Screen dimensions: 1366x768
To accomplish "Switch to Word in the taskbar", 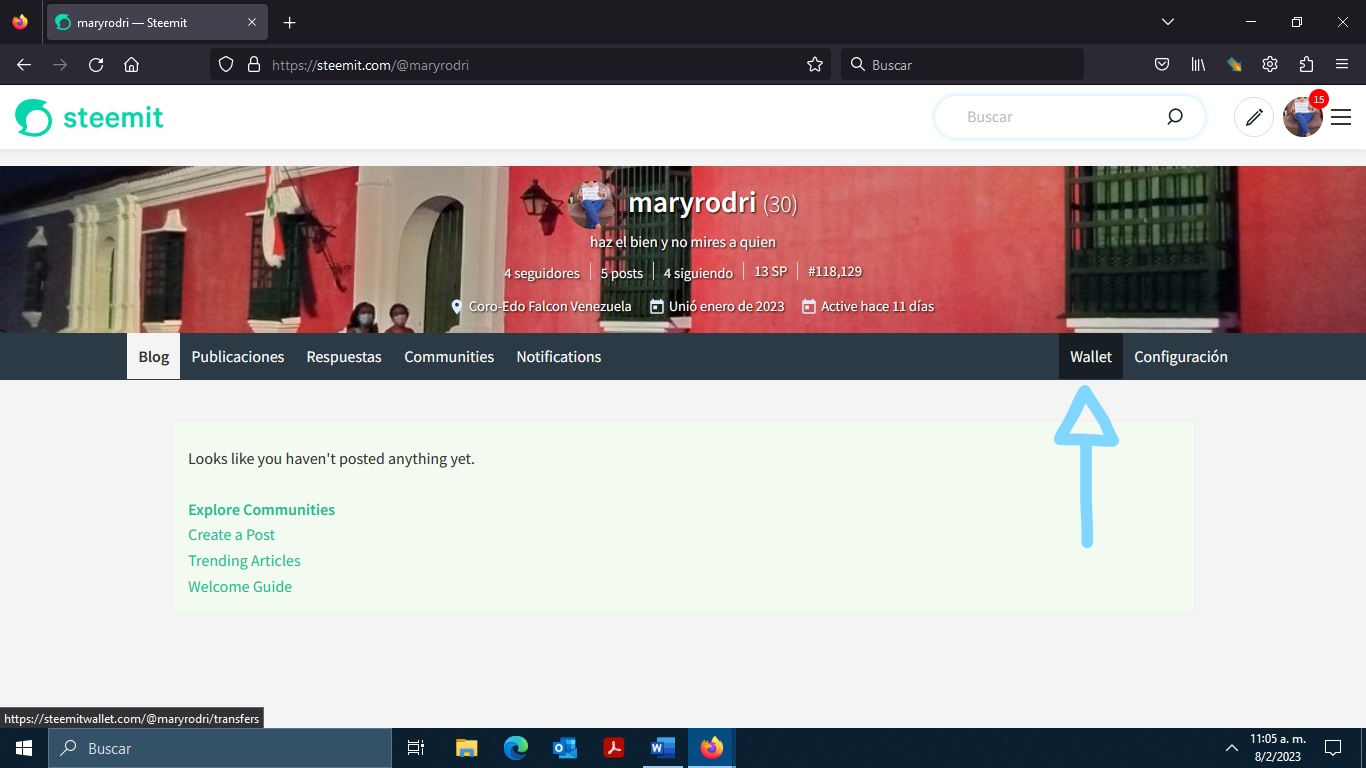I will pos(663,748).
